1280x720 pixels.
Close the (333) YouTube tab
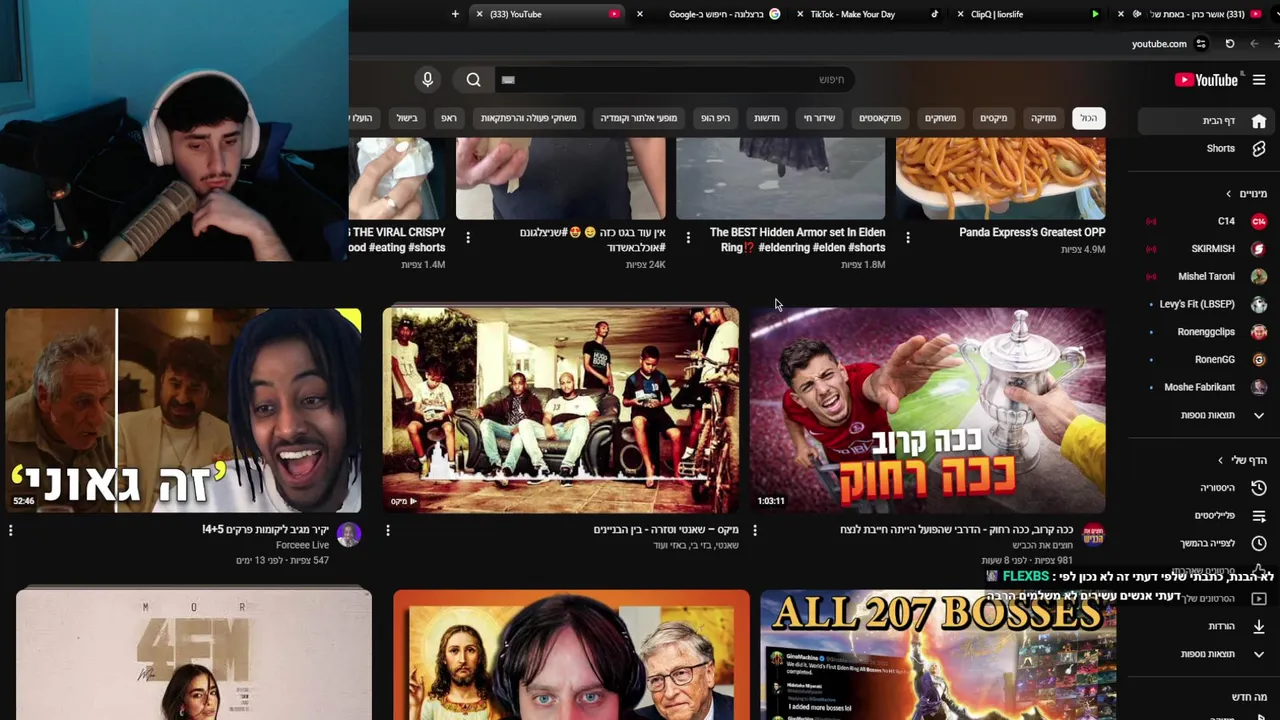pyautogui.click(x=480, y=14)
